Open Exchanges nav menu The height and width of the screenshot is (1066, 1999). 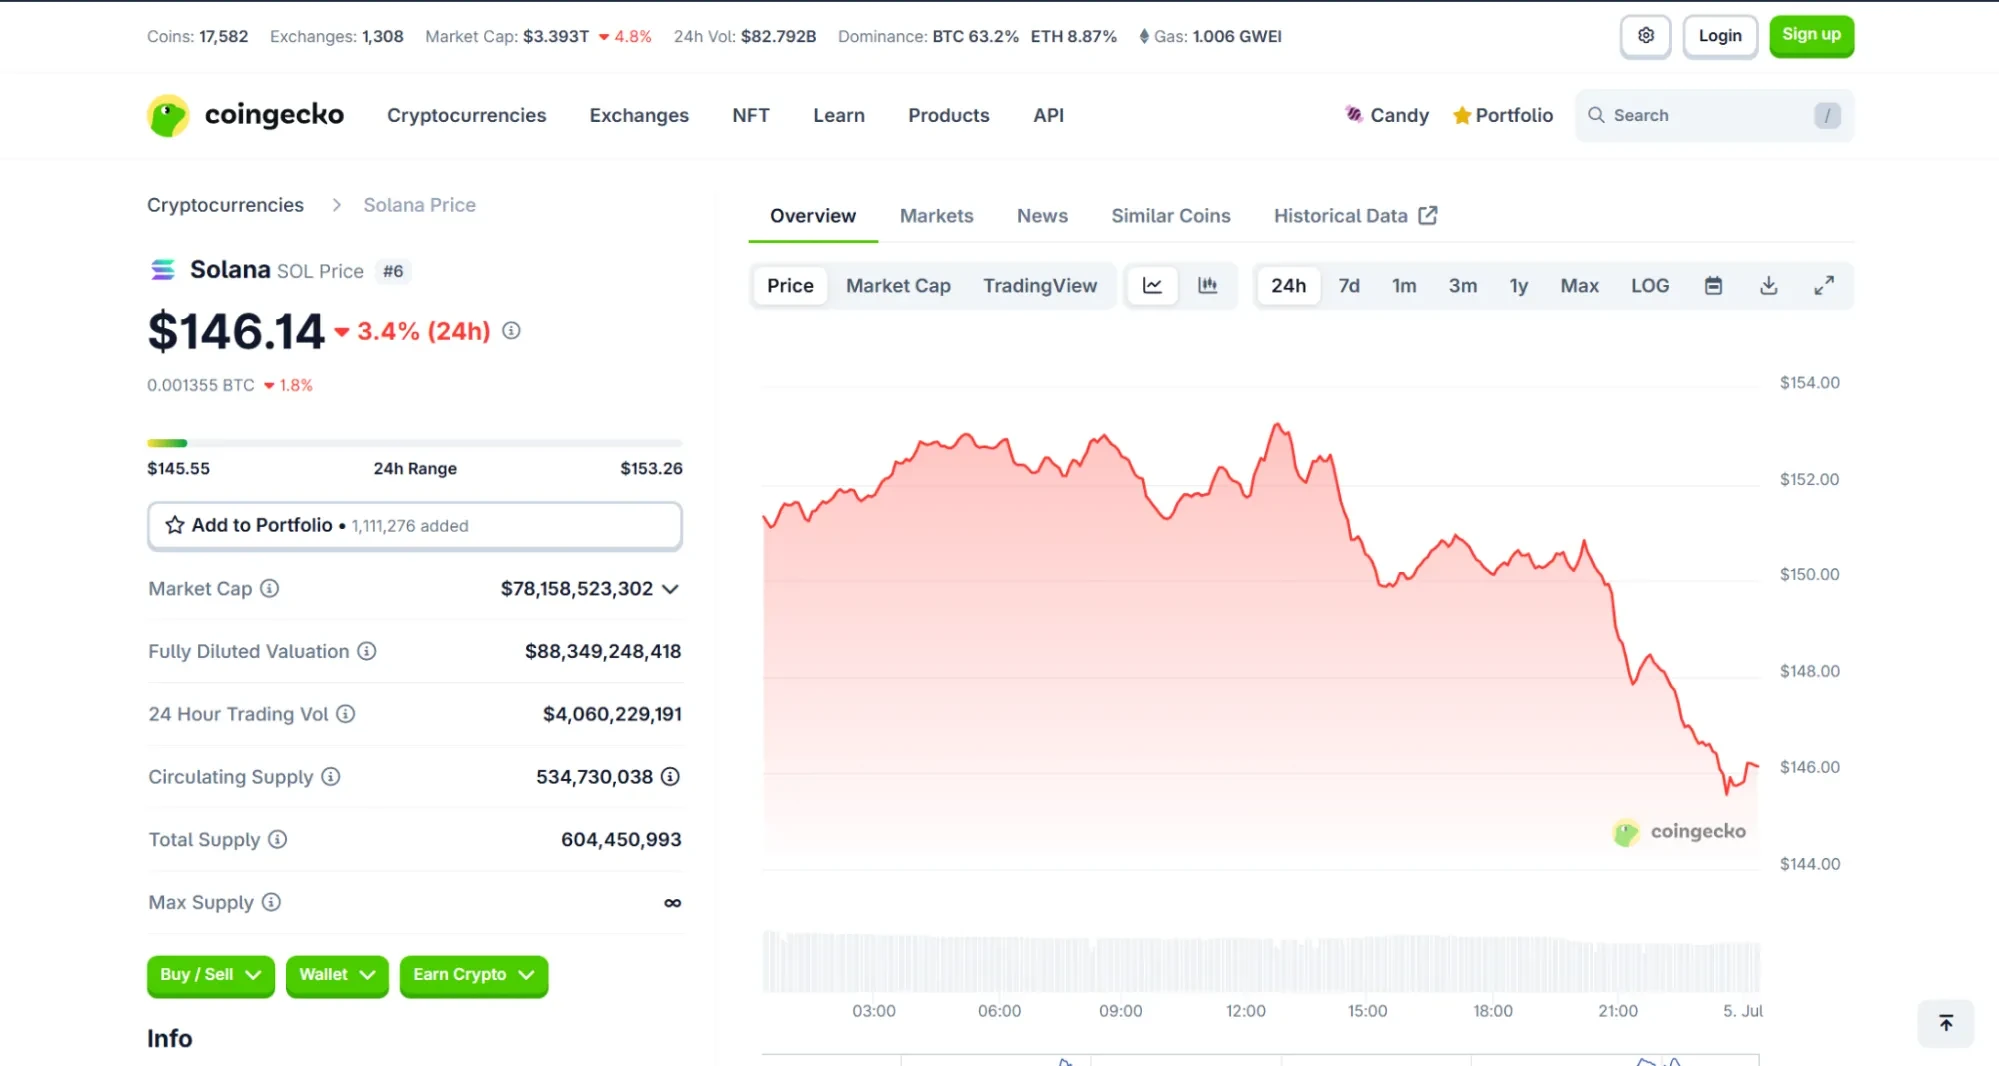point(639,115)
